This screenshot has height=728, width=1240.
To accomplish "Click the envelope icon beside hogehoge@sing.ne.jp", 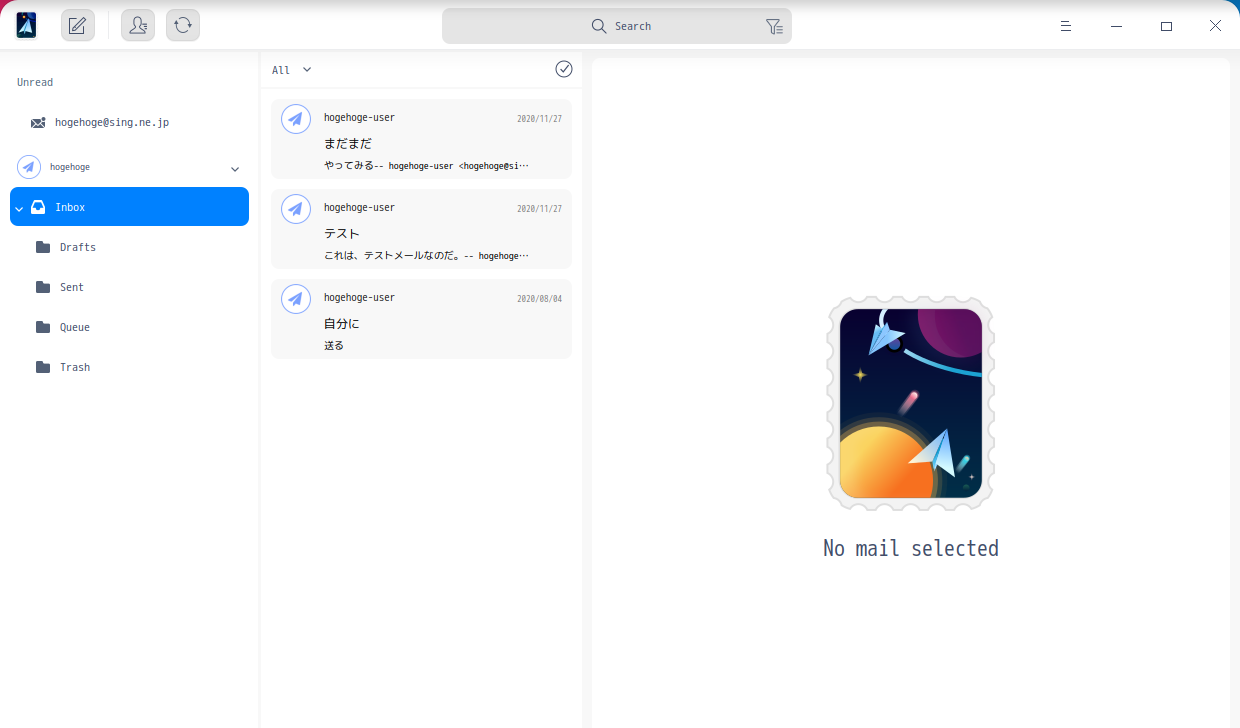I will pos(38,123).
